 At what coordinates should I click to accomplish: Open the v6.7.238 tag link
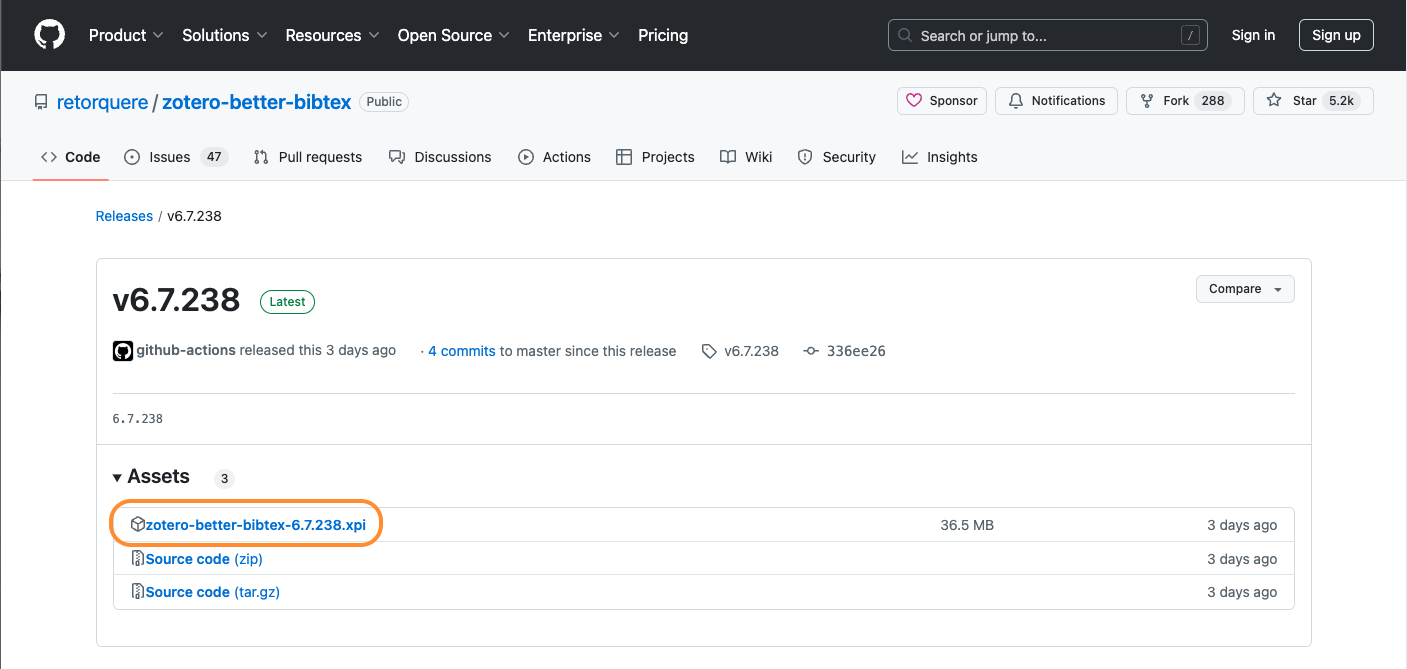point(740,351)
